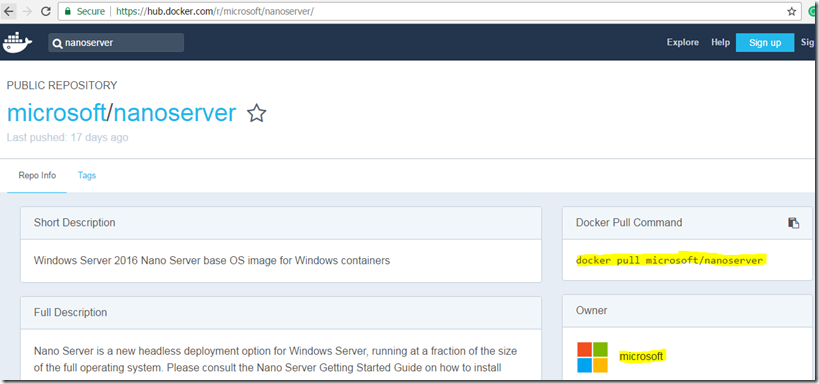Image resolution: width=819 pixels, height=384 pixels.
Task: Click the Secure label in the address bar
Action: click(x=90, y=11)
